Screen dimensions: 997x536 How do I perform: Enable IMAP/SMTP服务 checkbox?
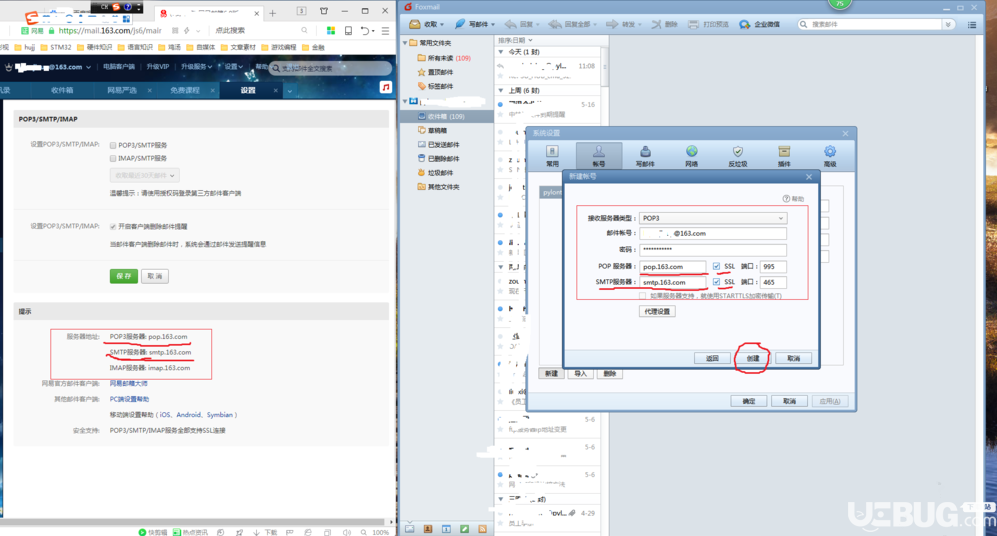click(x=113, y=158)
